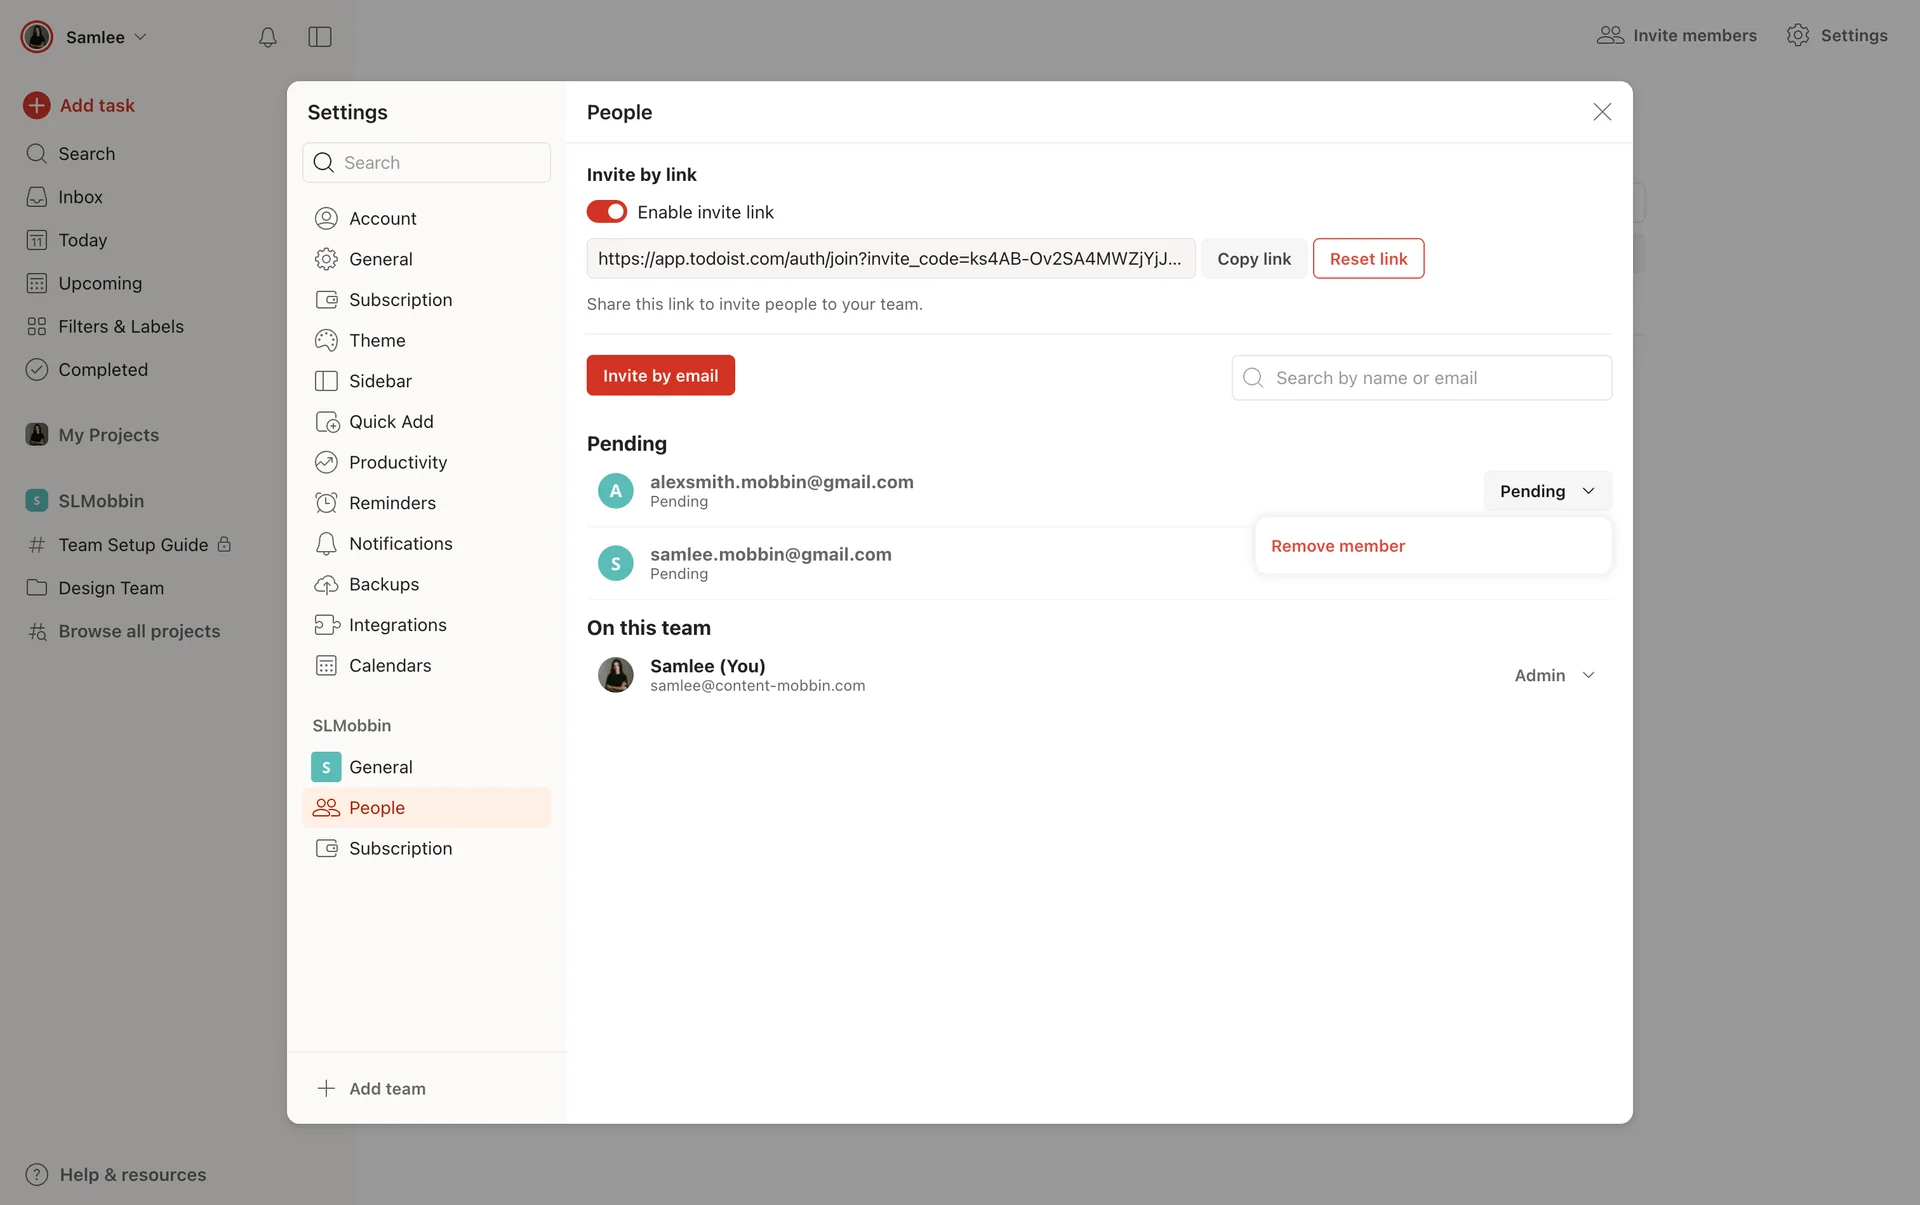Open Calendars settings with calendar icon

[x=389, y=665]
